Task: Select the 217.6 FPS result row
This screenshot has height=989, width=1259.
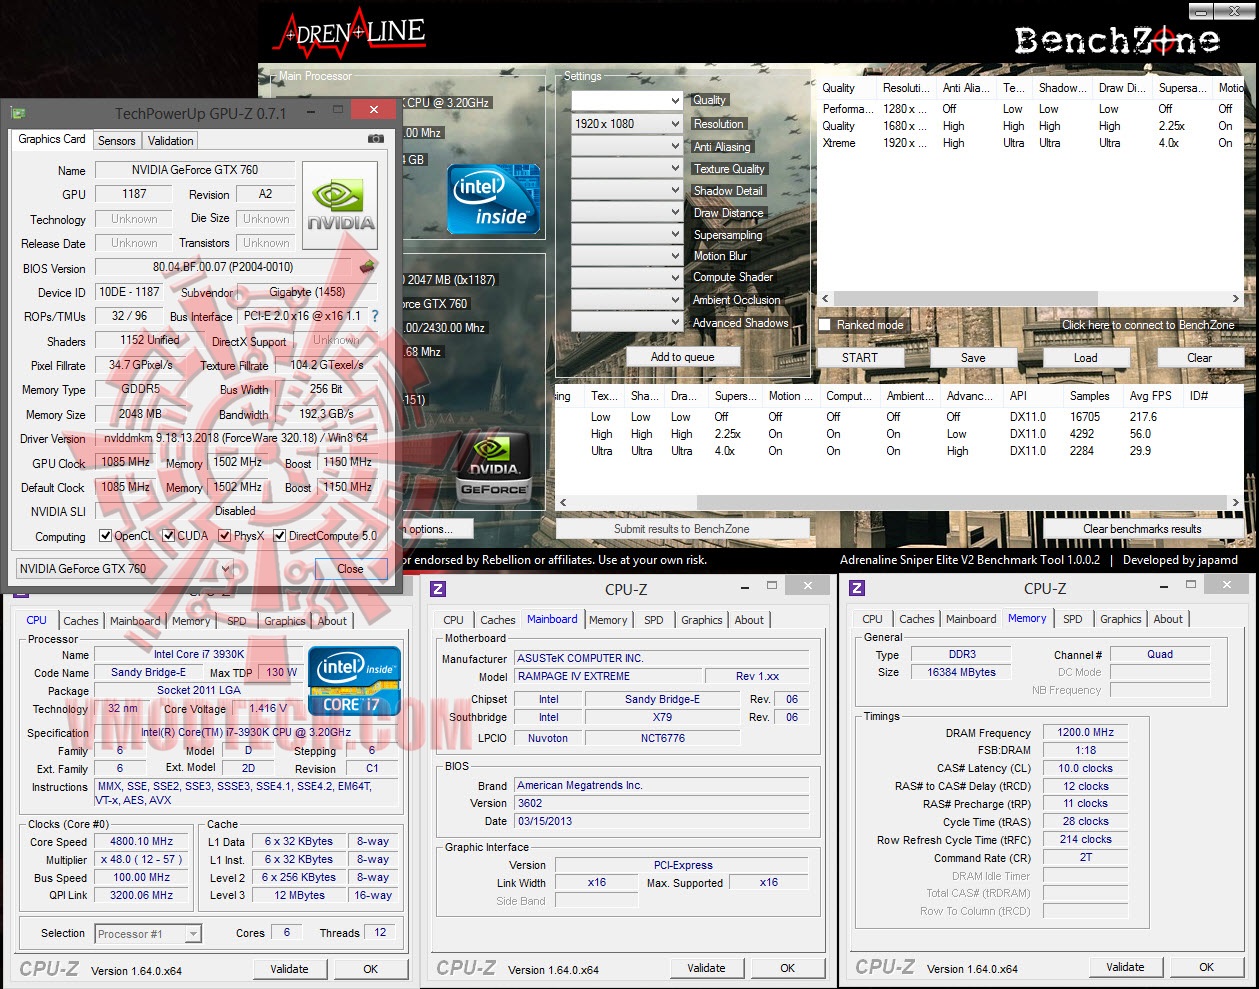Action: tap(900, 417)
